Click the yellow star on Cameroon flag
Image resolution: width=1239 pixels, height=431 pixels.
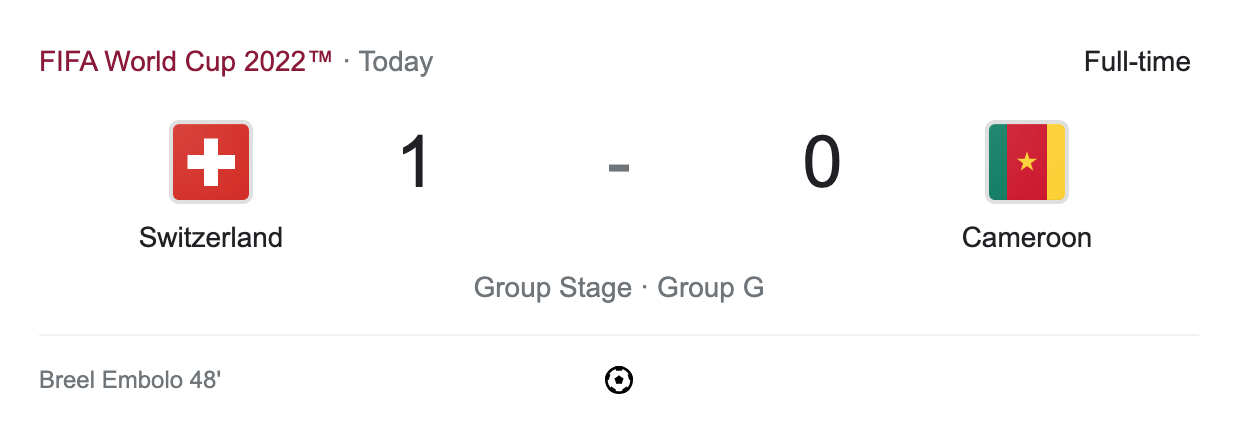pos(1027,162)
